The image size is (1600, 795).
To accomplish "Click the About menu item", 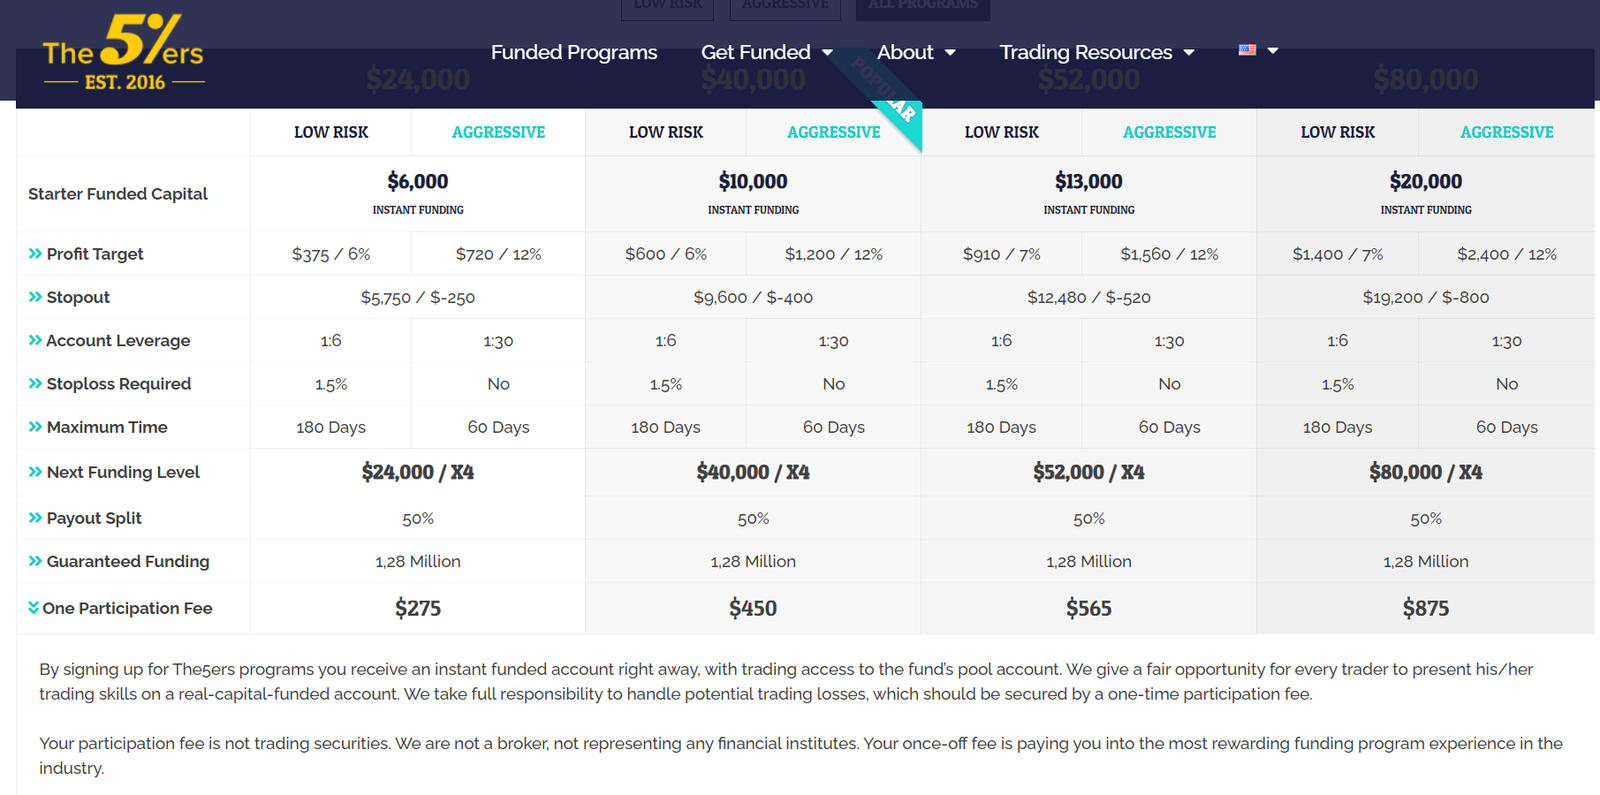I will click(x=904, y=52).
